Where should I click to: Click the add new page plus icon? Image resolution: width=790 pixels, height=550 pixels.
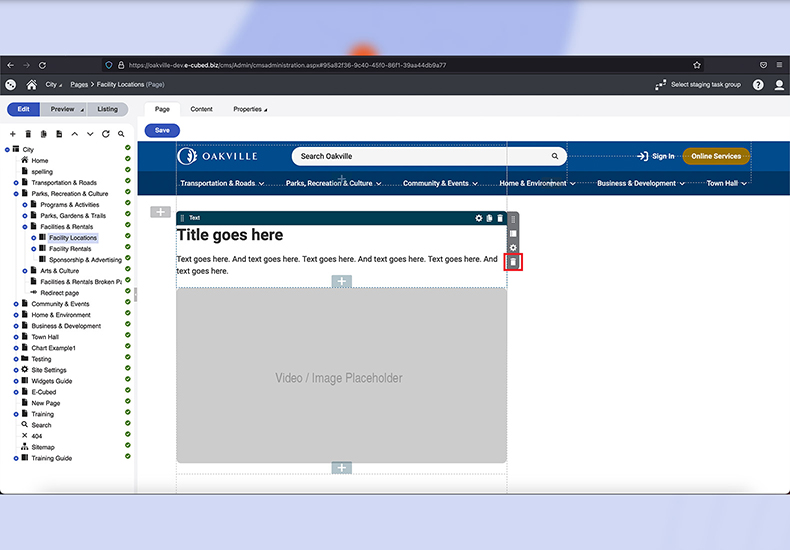pyautogui.click(x=12, y=134)
